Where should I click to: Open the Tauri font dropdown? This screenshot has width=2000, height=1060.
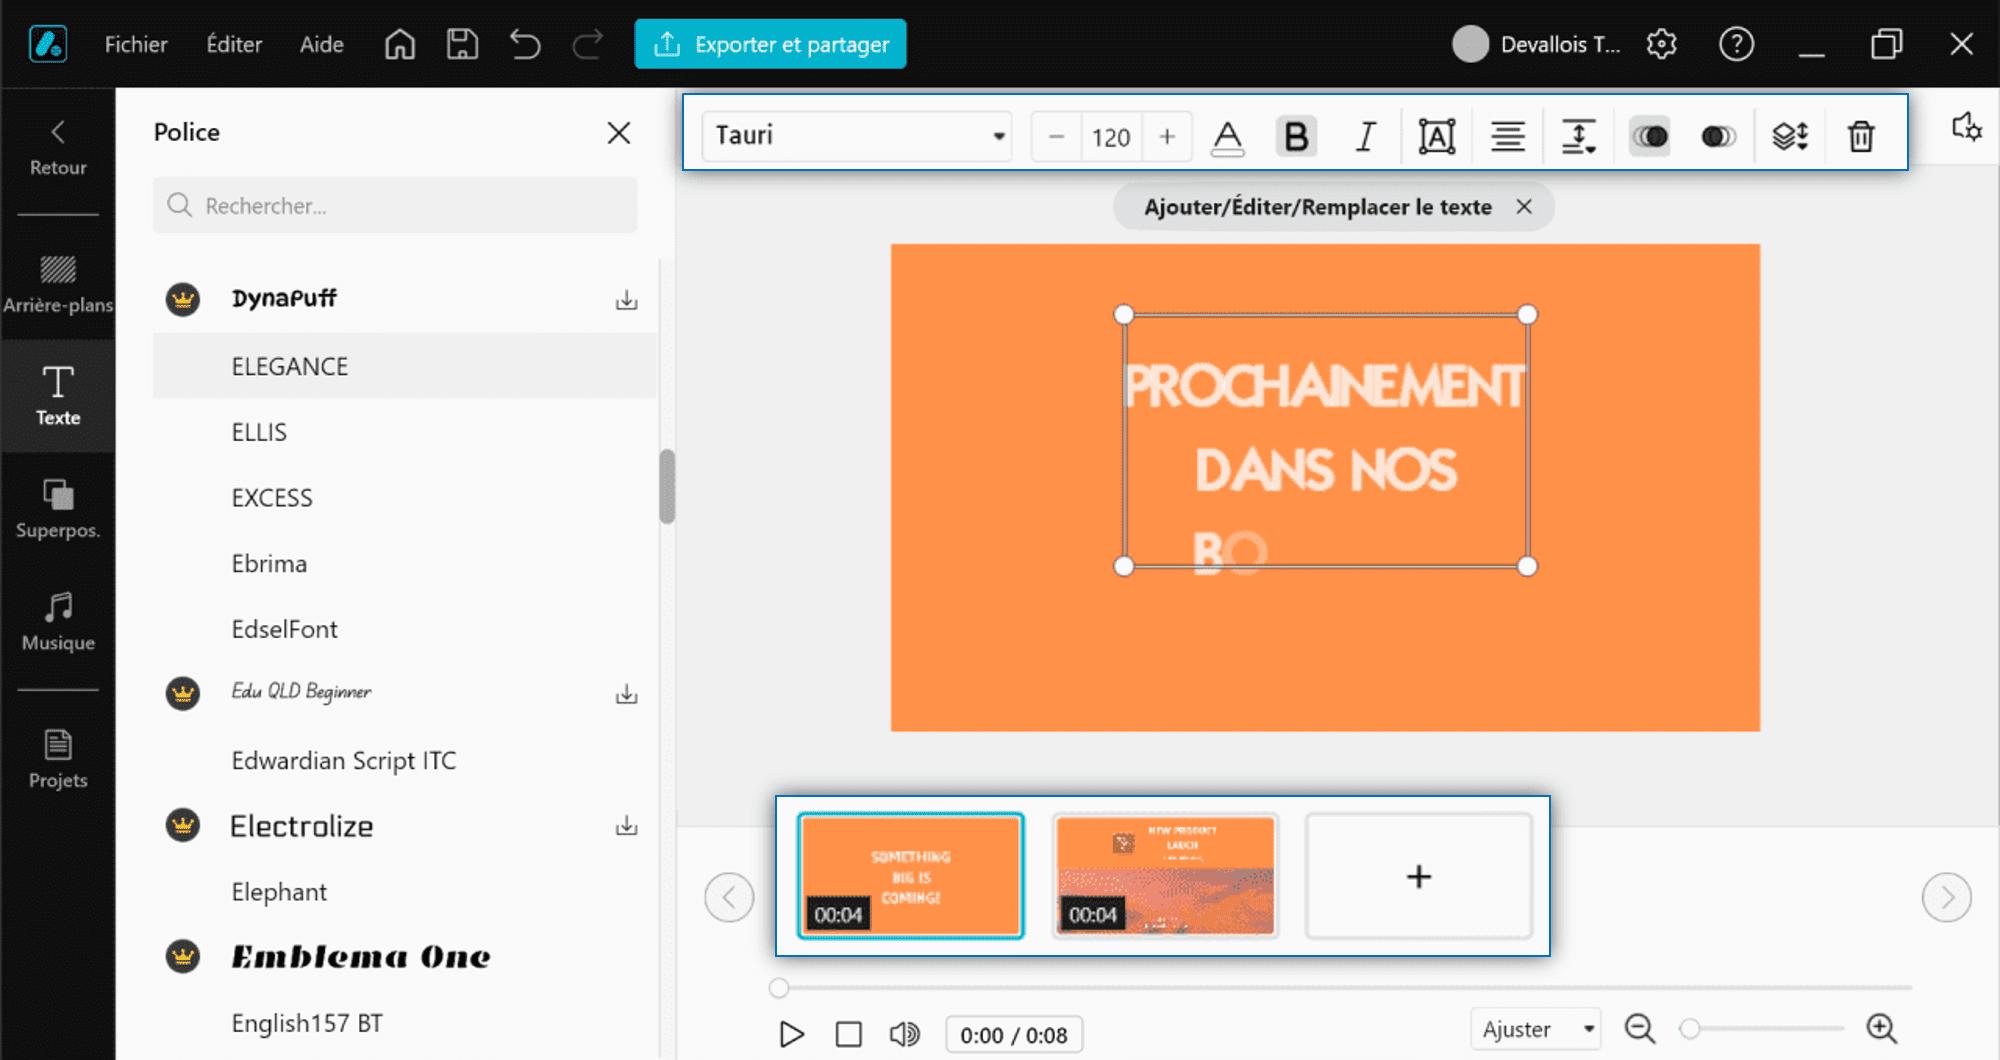tap(857, 136)
